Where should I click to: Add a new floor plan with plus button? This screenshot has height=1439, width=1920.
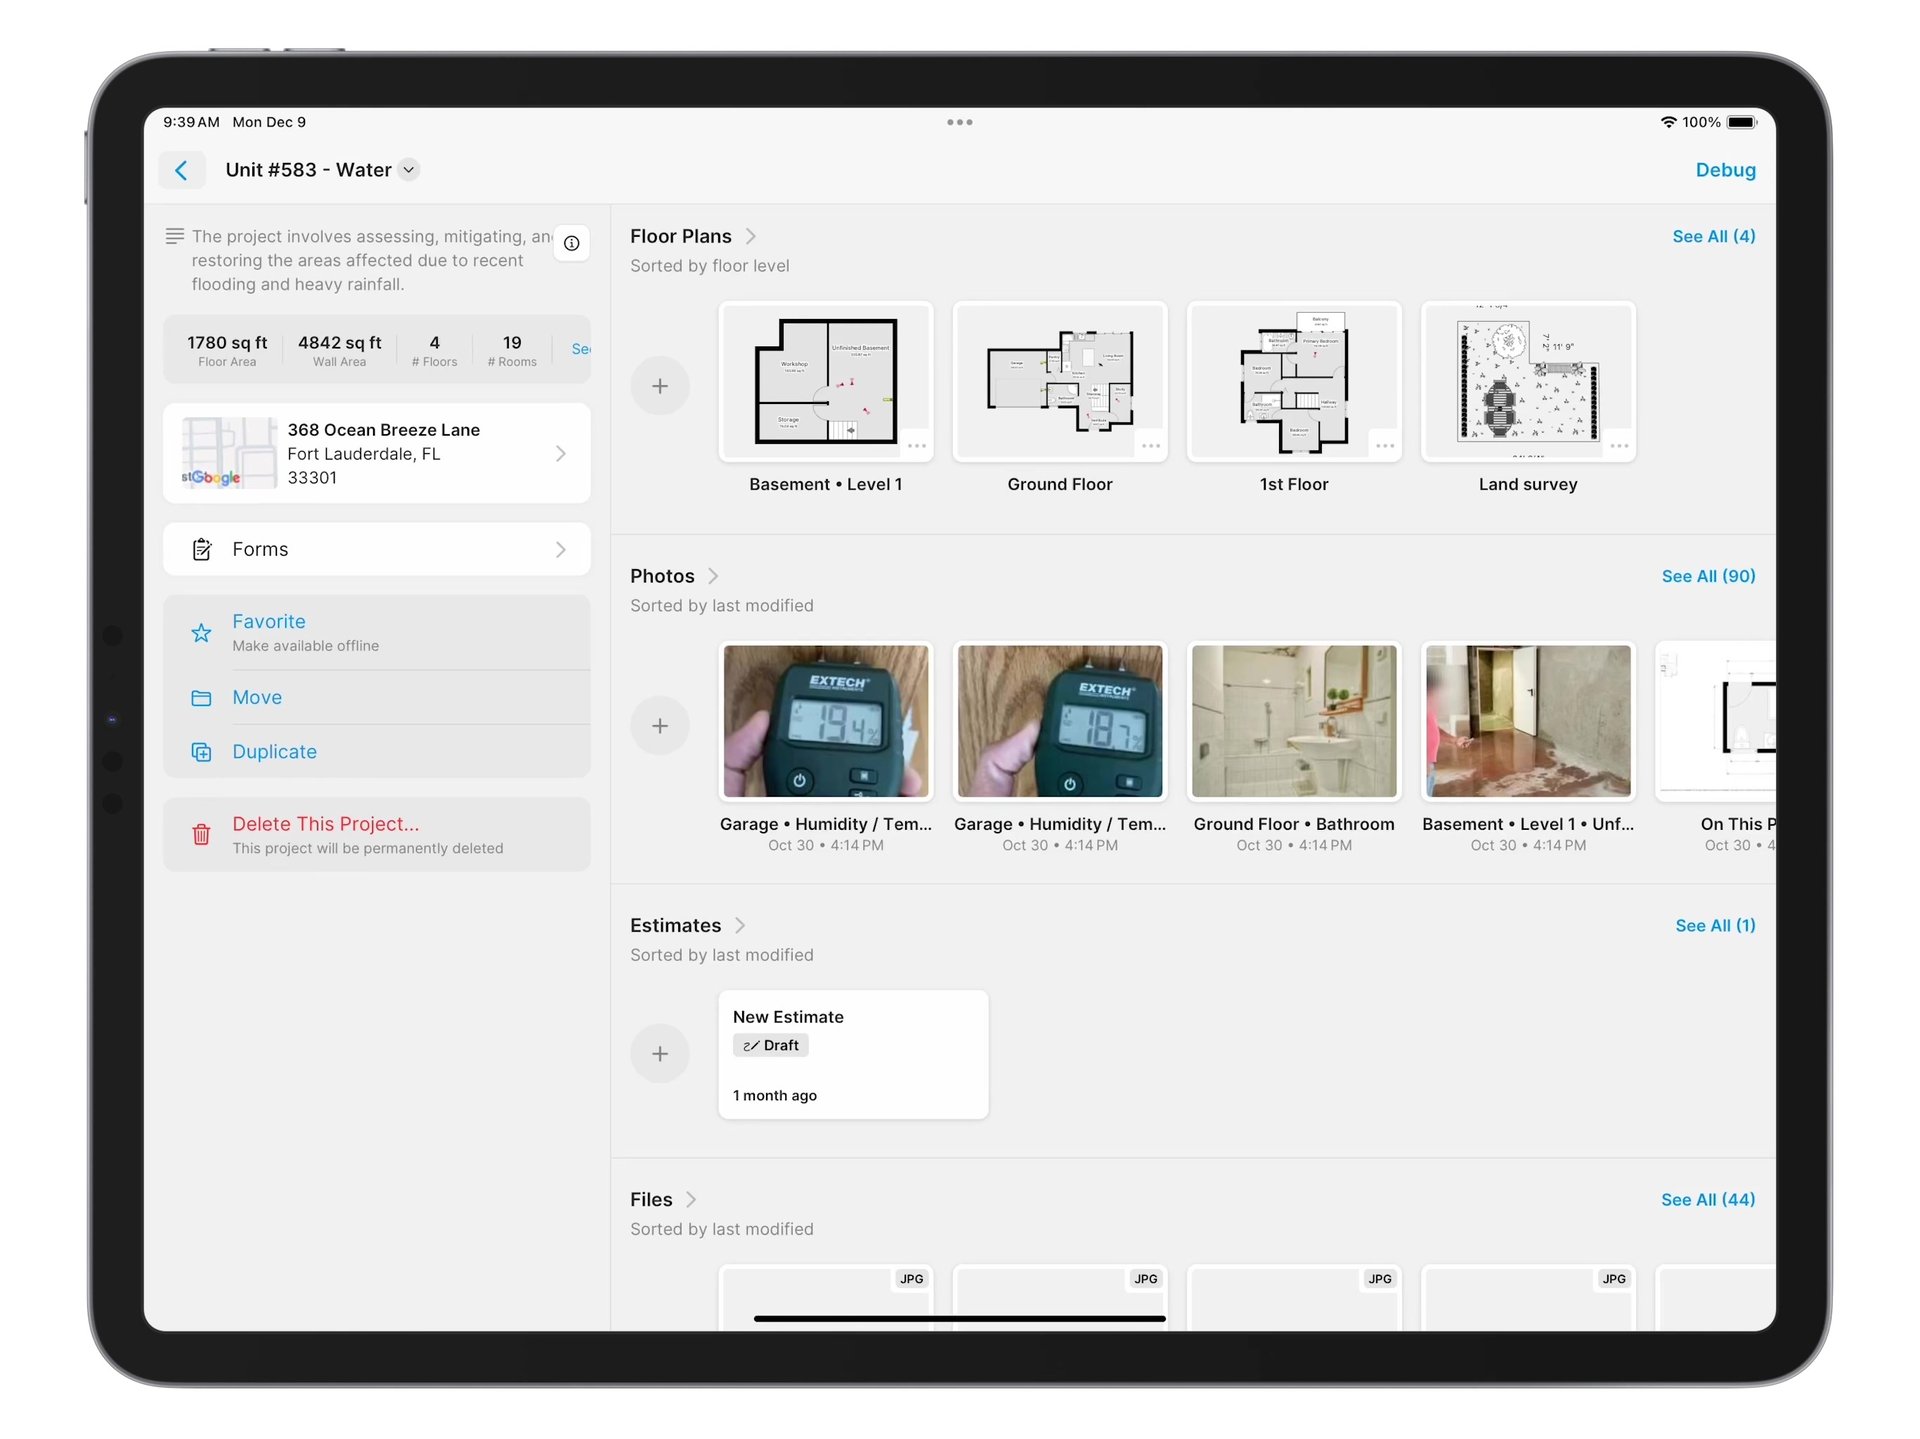(660, 386)
